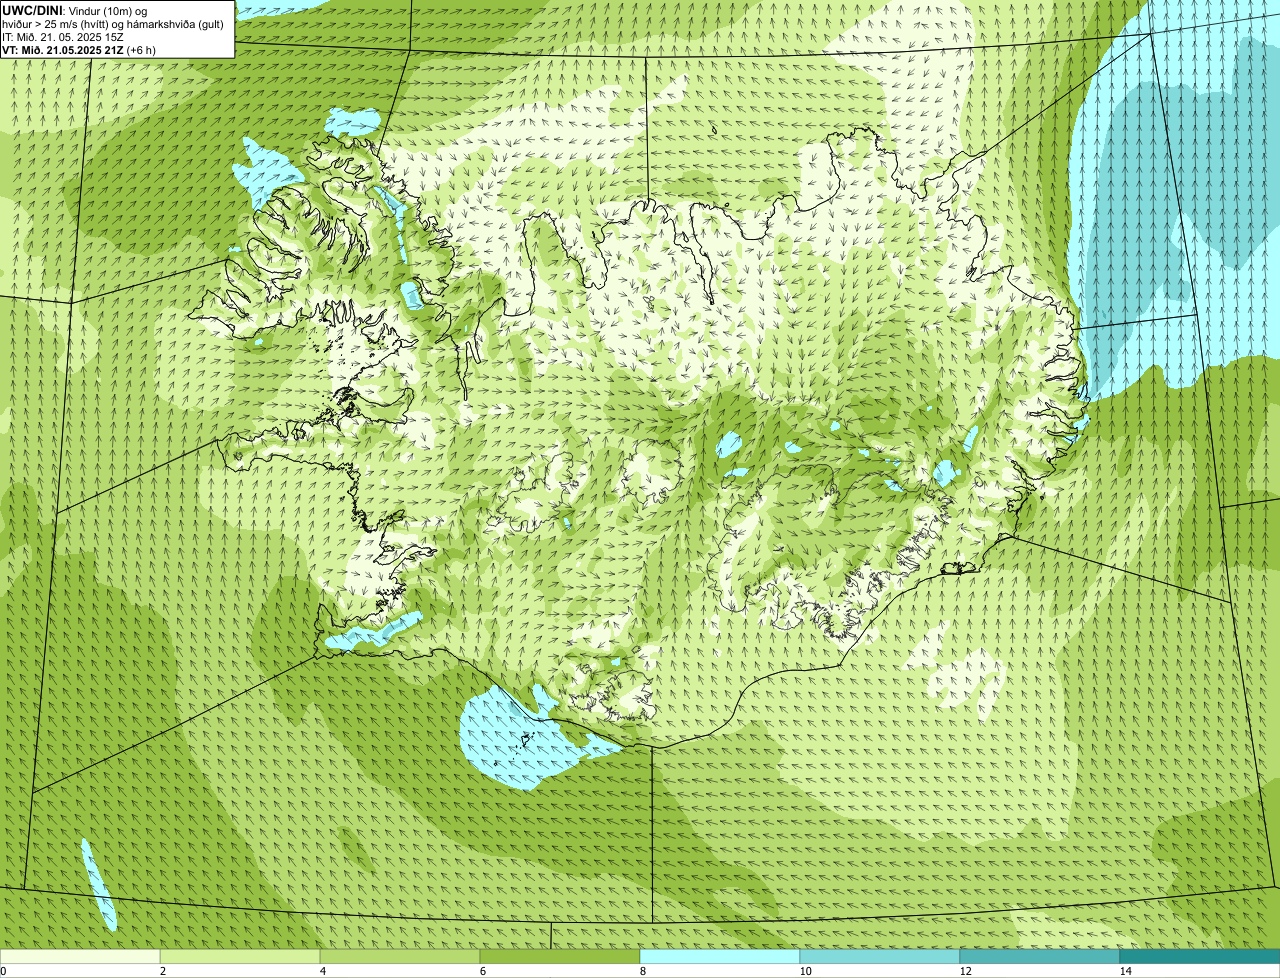Screen dimensions: 1280x978
Task: Click the legend label '2'
Action: [163, 971]
